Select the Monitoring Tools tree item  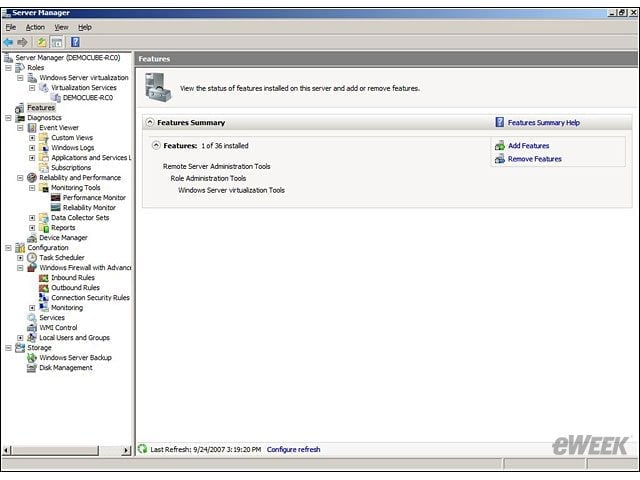pos(76,188)
